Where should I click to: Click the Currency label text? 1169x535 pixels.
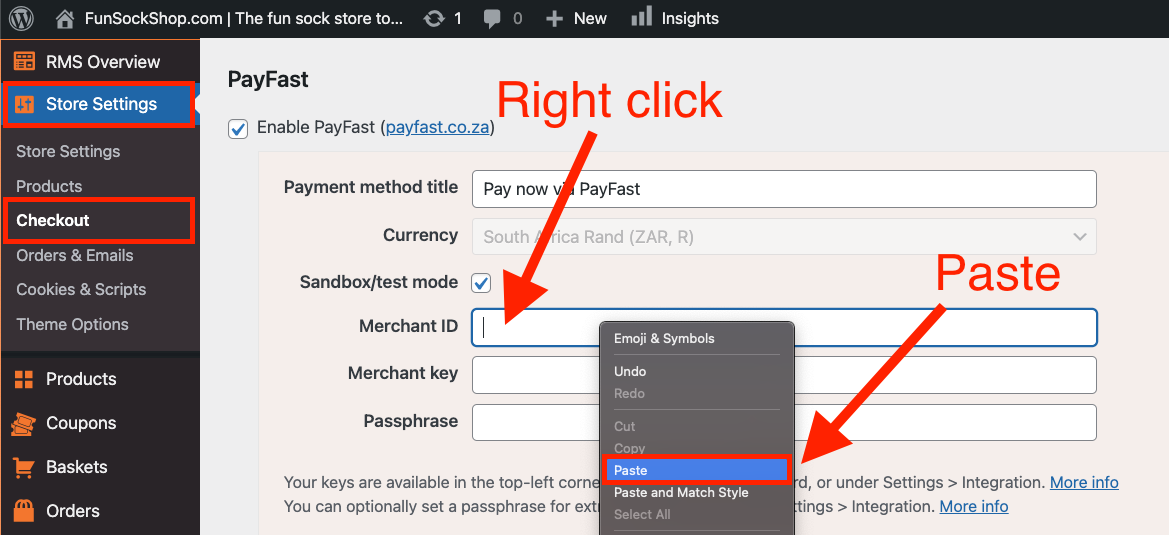pyautogui.click(x=420, y=235)
